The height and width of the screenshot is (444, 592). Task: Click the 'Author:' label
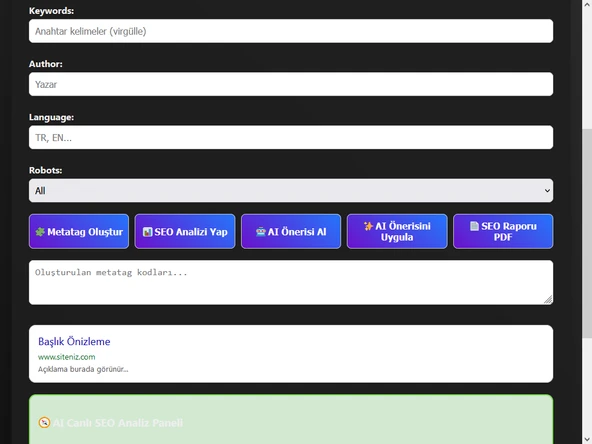(46, 64)
